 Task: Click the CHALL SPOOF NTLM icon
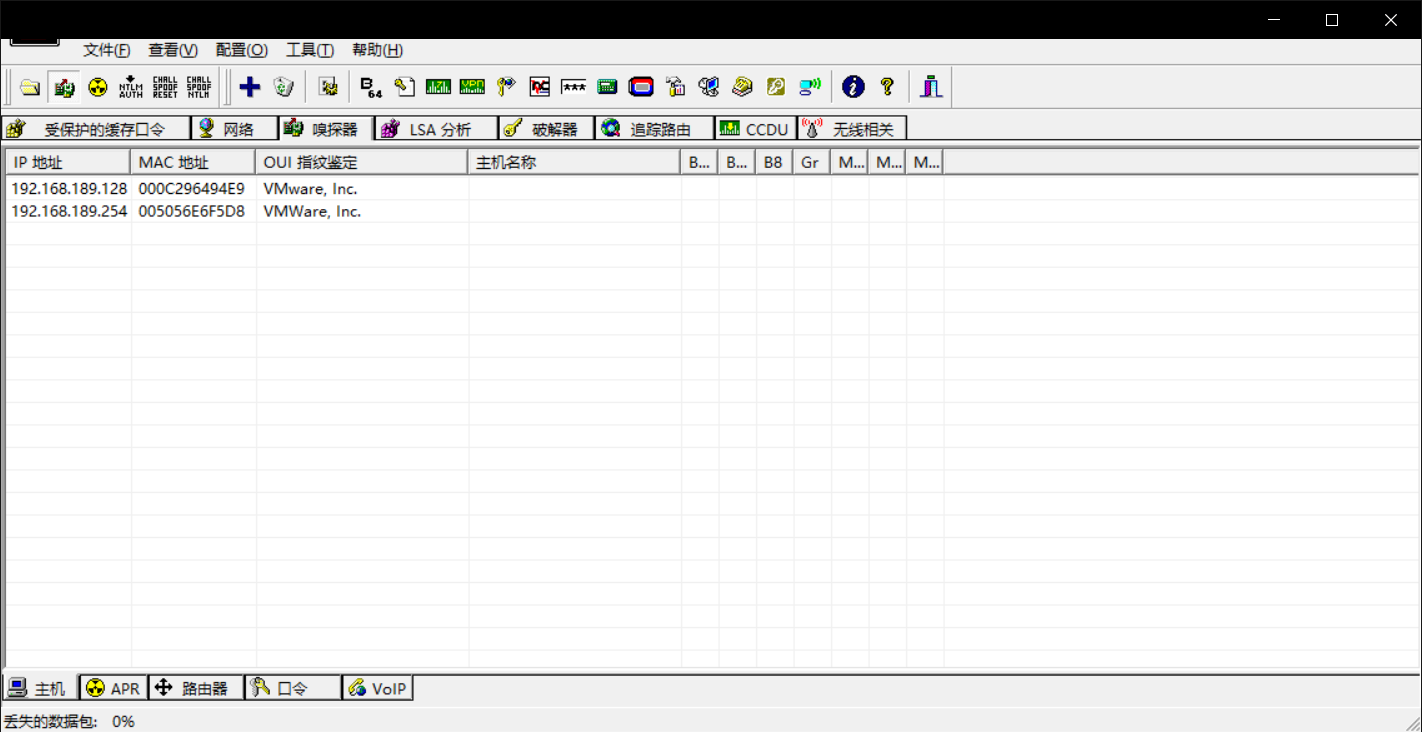[x=199, y=87]
